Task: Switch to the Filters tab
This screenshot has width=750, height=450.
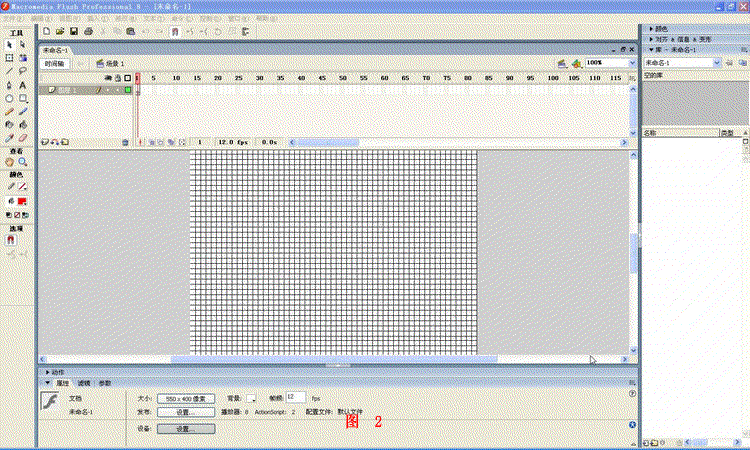Action: coord(84,383)
